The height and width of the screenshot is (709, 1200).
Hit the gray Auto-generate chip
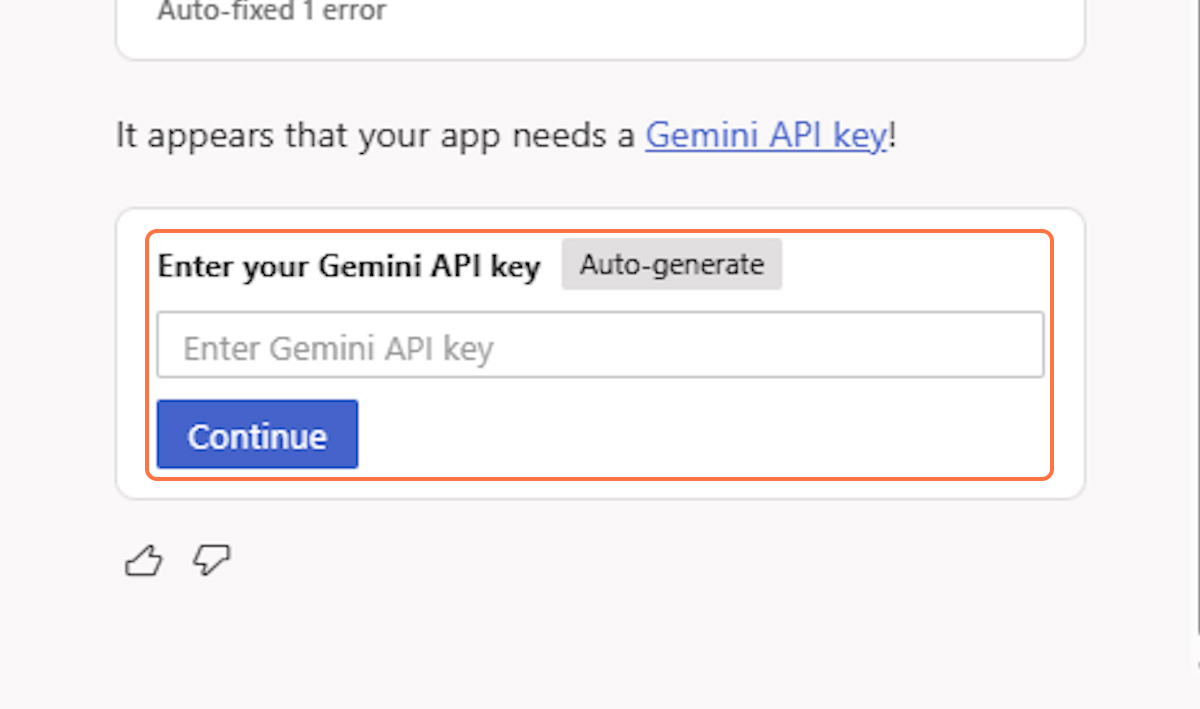tap(671, 265)
